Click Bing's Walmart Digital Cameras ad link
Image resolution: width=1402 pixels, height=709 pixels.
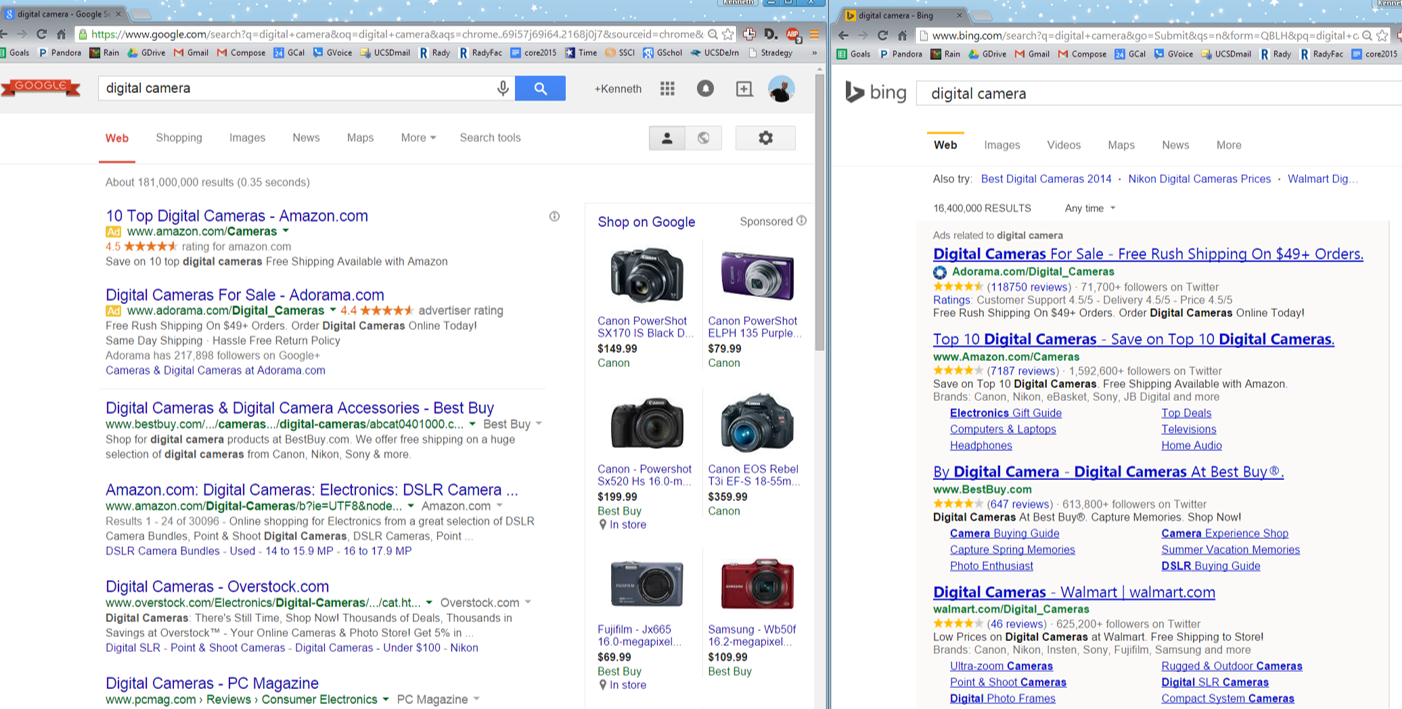coord(1073,592)
